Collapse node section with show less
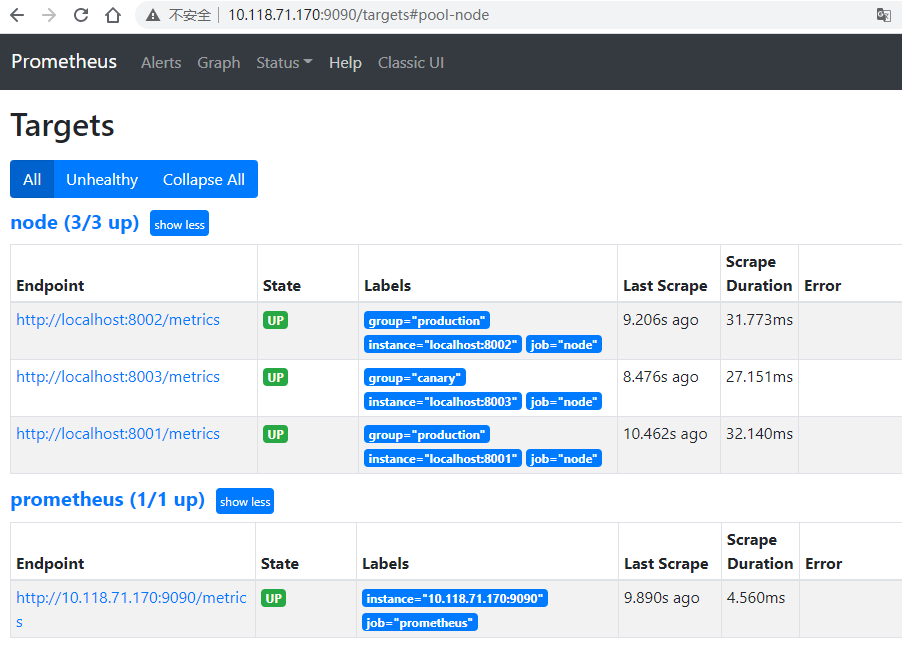902x650 pixels. coord(179,224)
